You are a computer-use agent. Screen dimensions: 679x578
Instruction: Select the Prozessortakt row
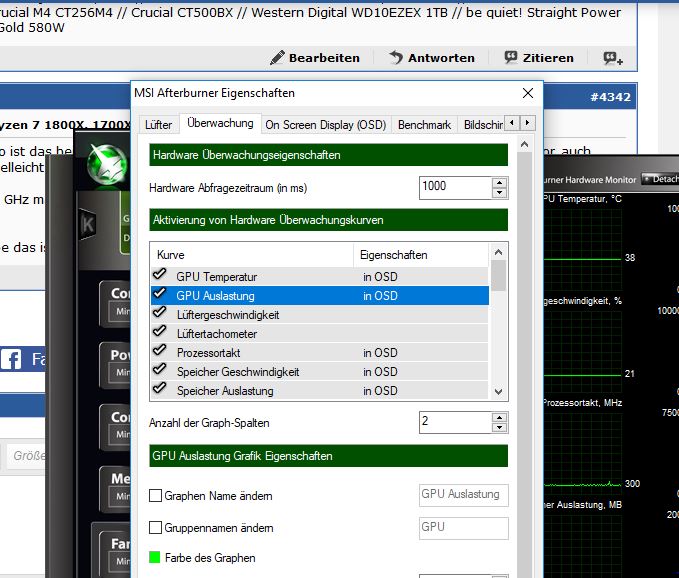[x=320, y=353]
